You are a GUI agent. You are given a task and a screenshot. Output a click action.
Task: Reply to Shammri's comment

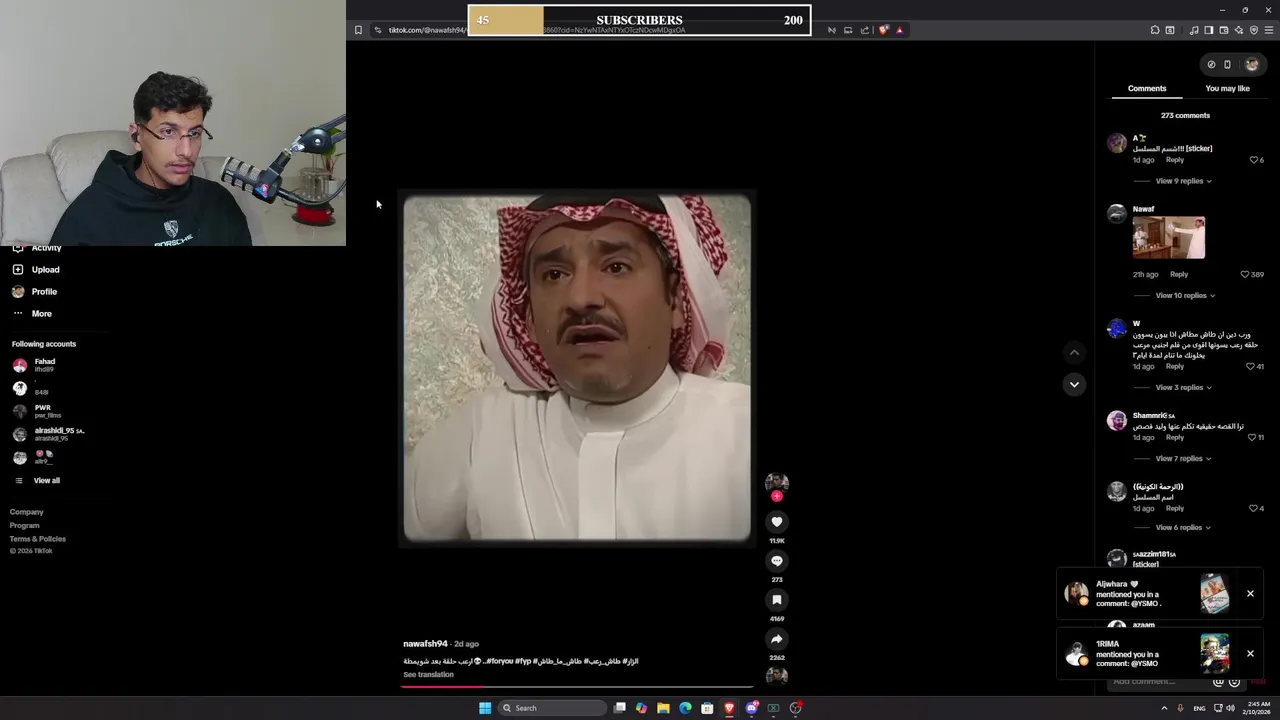point(1175,437)
